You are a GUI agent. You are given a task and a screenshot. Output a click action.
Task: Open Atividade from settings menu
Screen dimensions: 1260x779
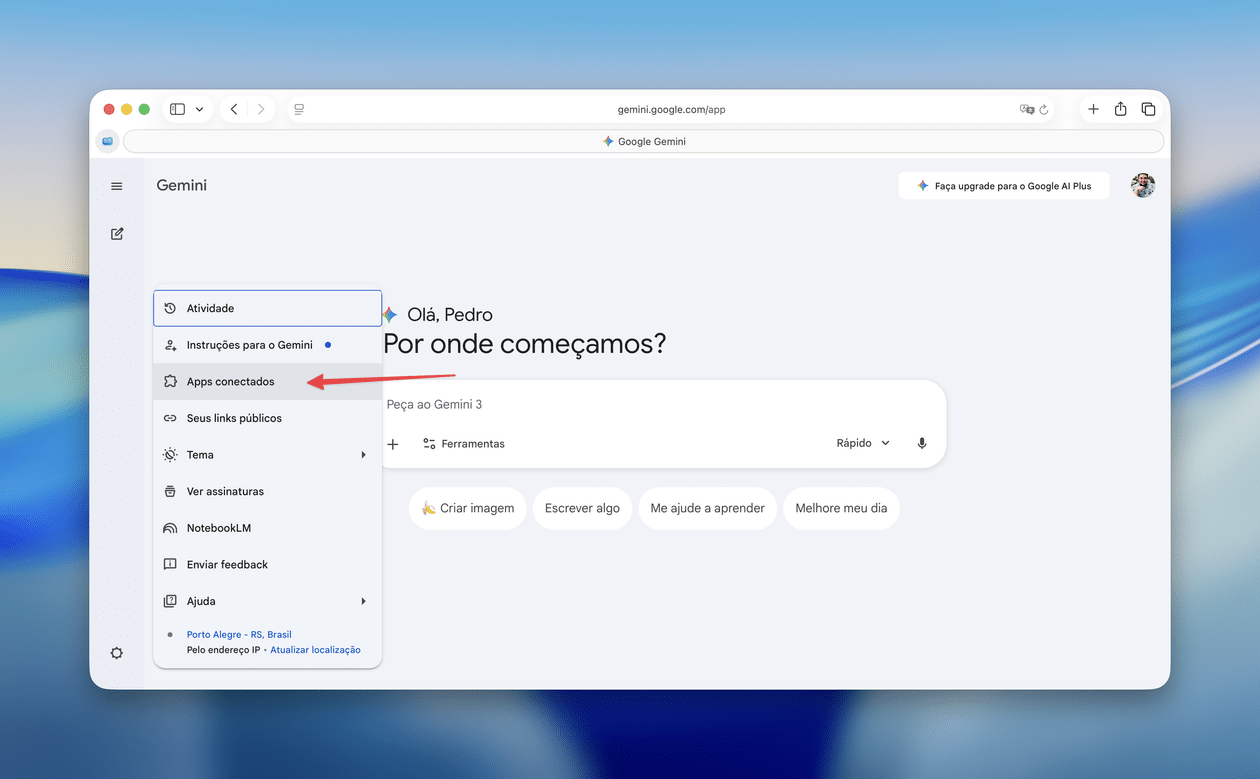tap(211, 308)
